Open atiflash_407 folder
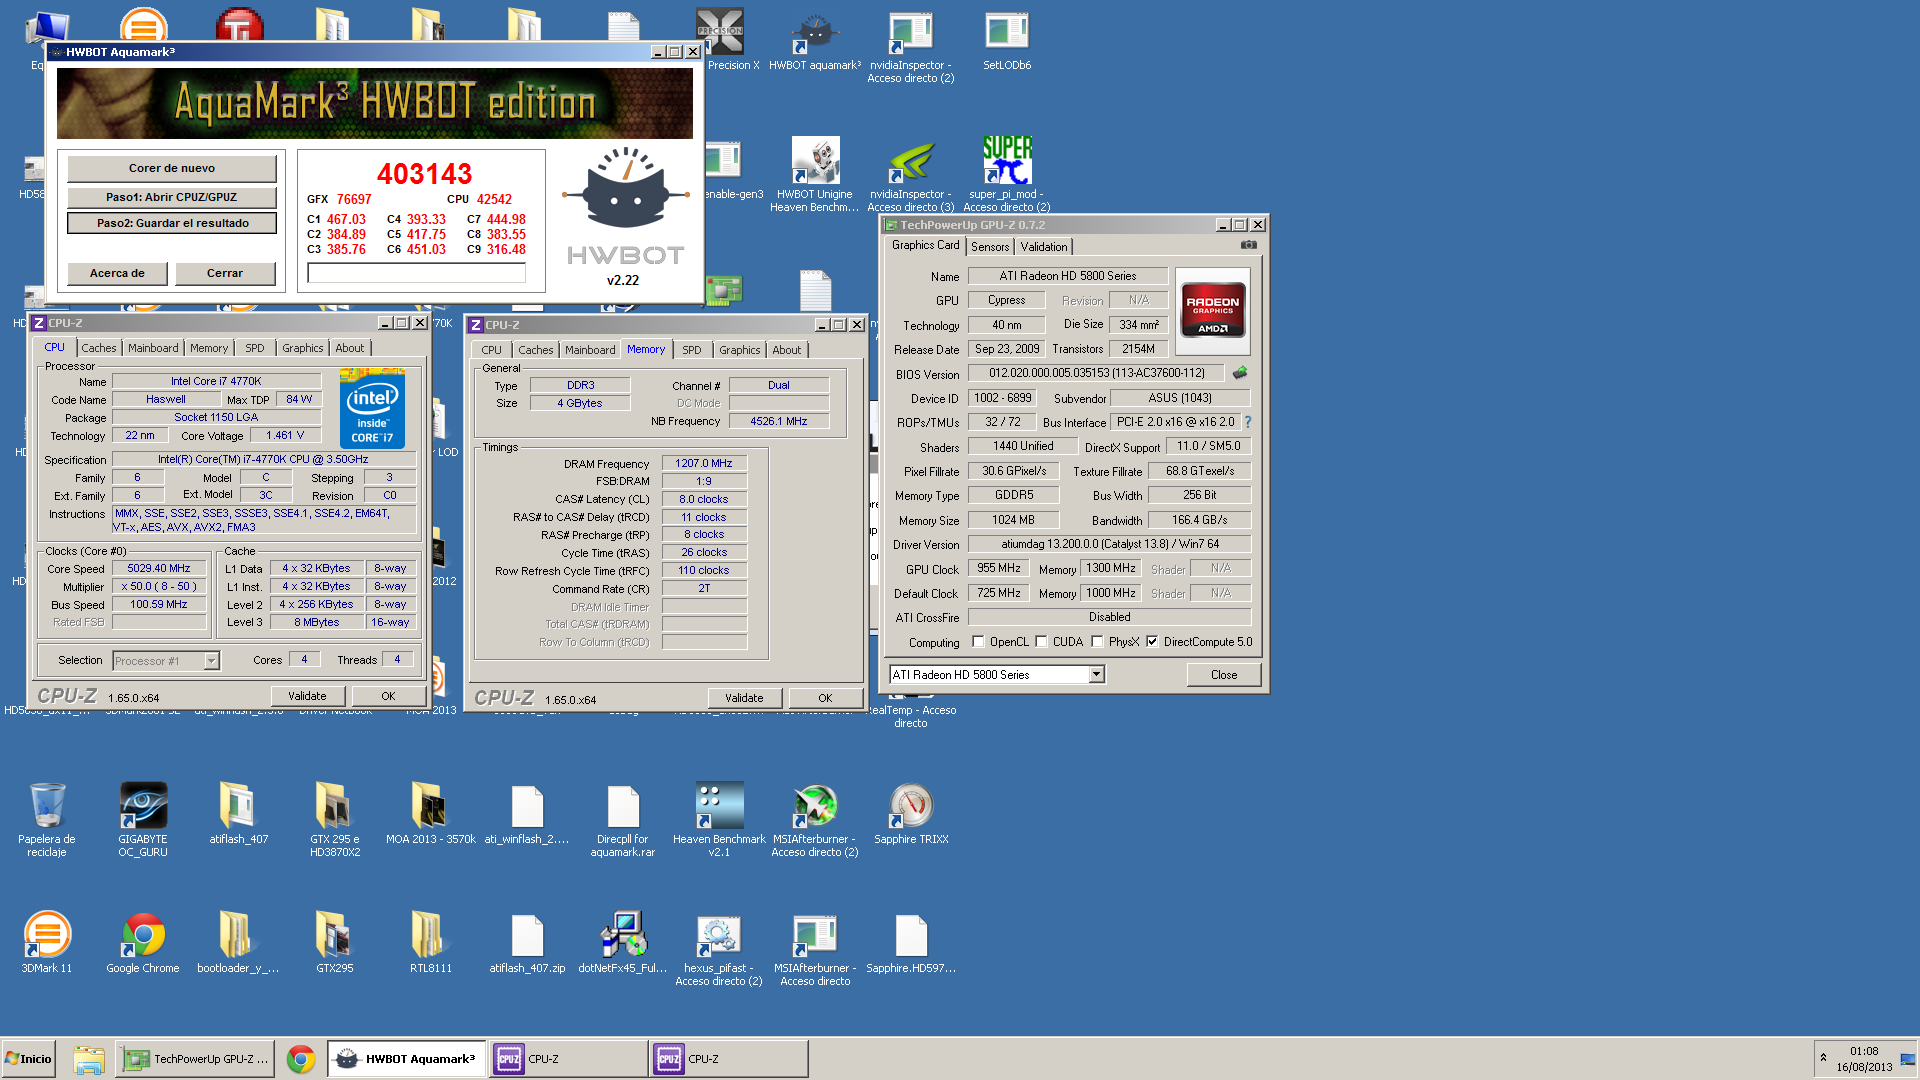Viewport: 1920px width, 1080px height. [238, 813]
